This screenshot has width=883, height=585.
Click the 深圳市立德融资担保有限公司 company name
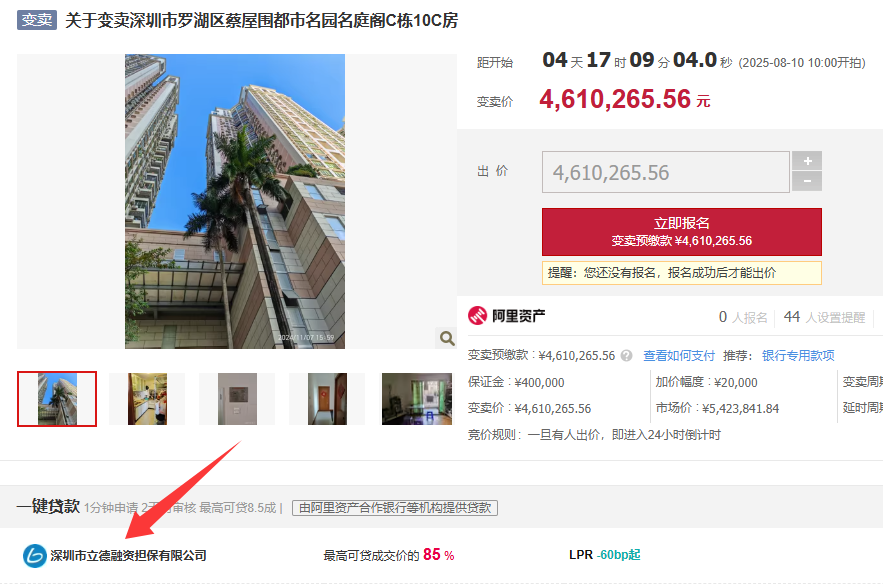pyautogui.click(x=128, y=556)
